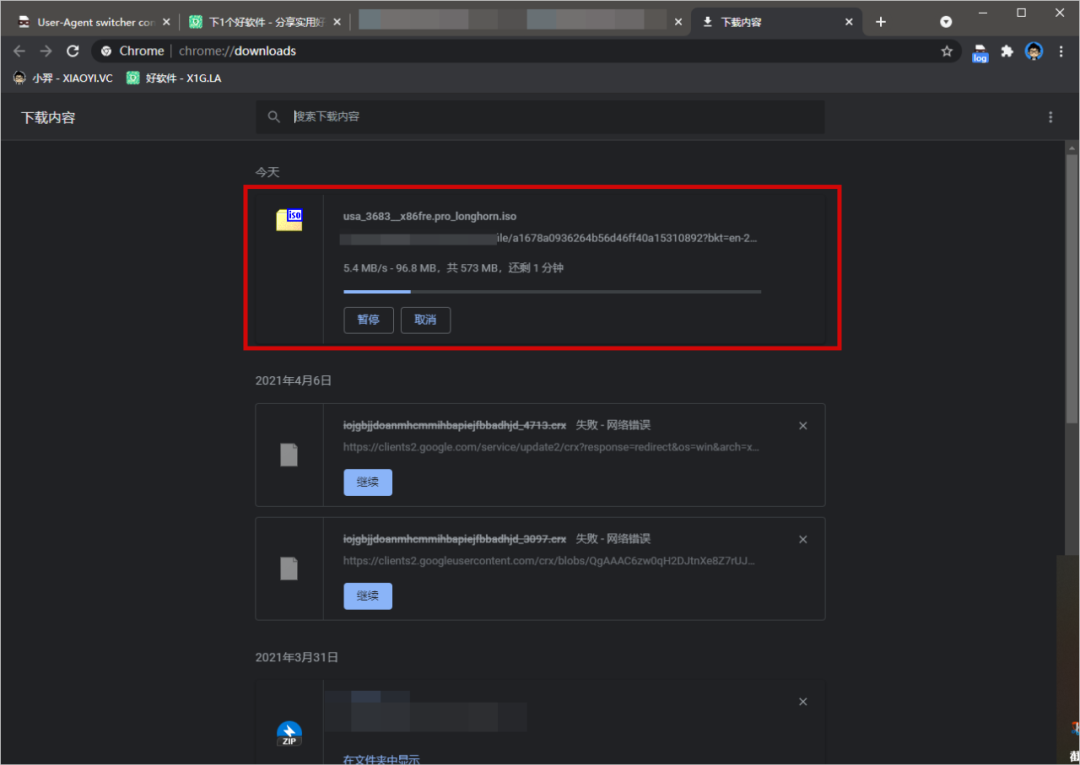Open new tab with plus button

(x=880, y=22)
